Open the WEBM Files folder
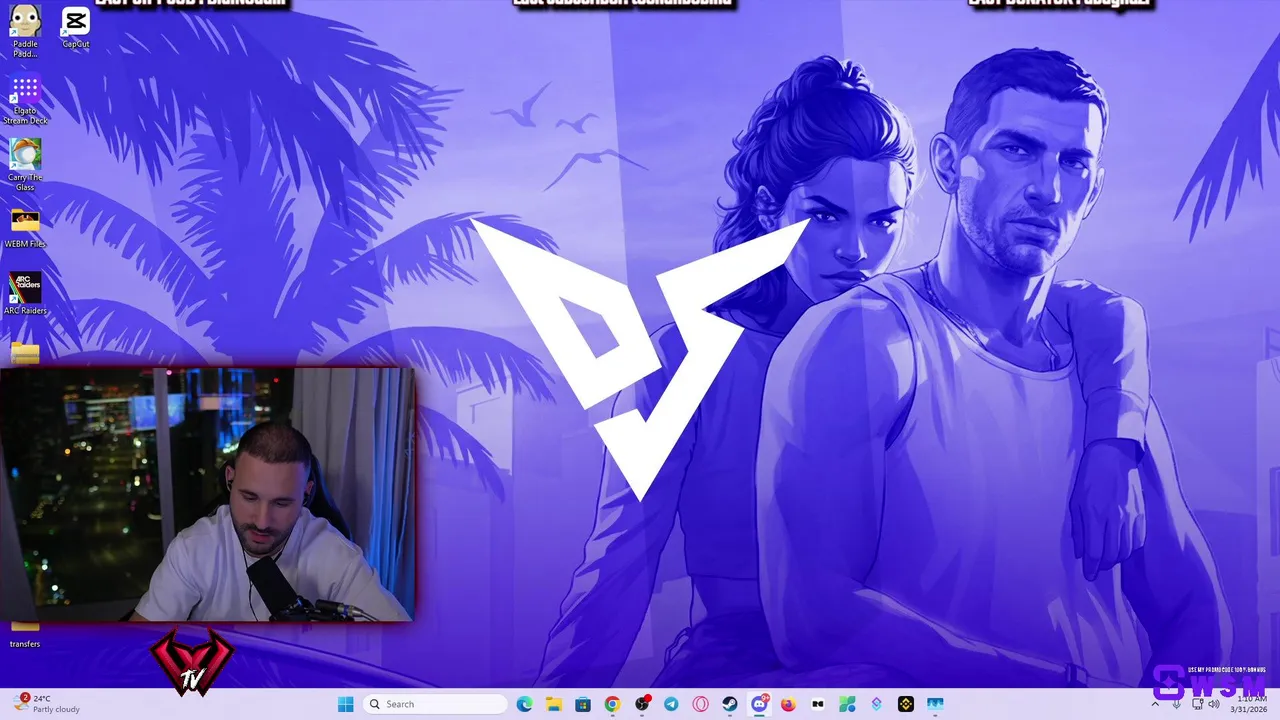This screenshot has height=720, width=1280. coord(25,228)
